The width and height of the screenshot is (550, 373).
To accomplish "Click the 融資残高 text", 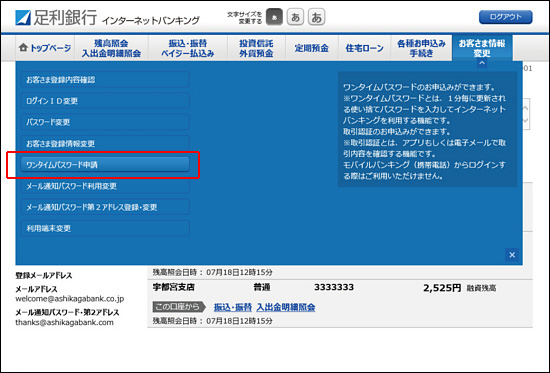I will [x=481, y=288].
